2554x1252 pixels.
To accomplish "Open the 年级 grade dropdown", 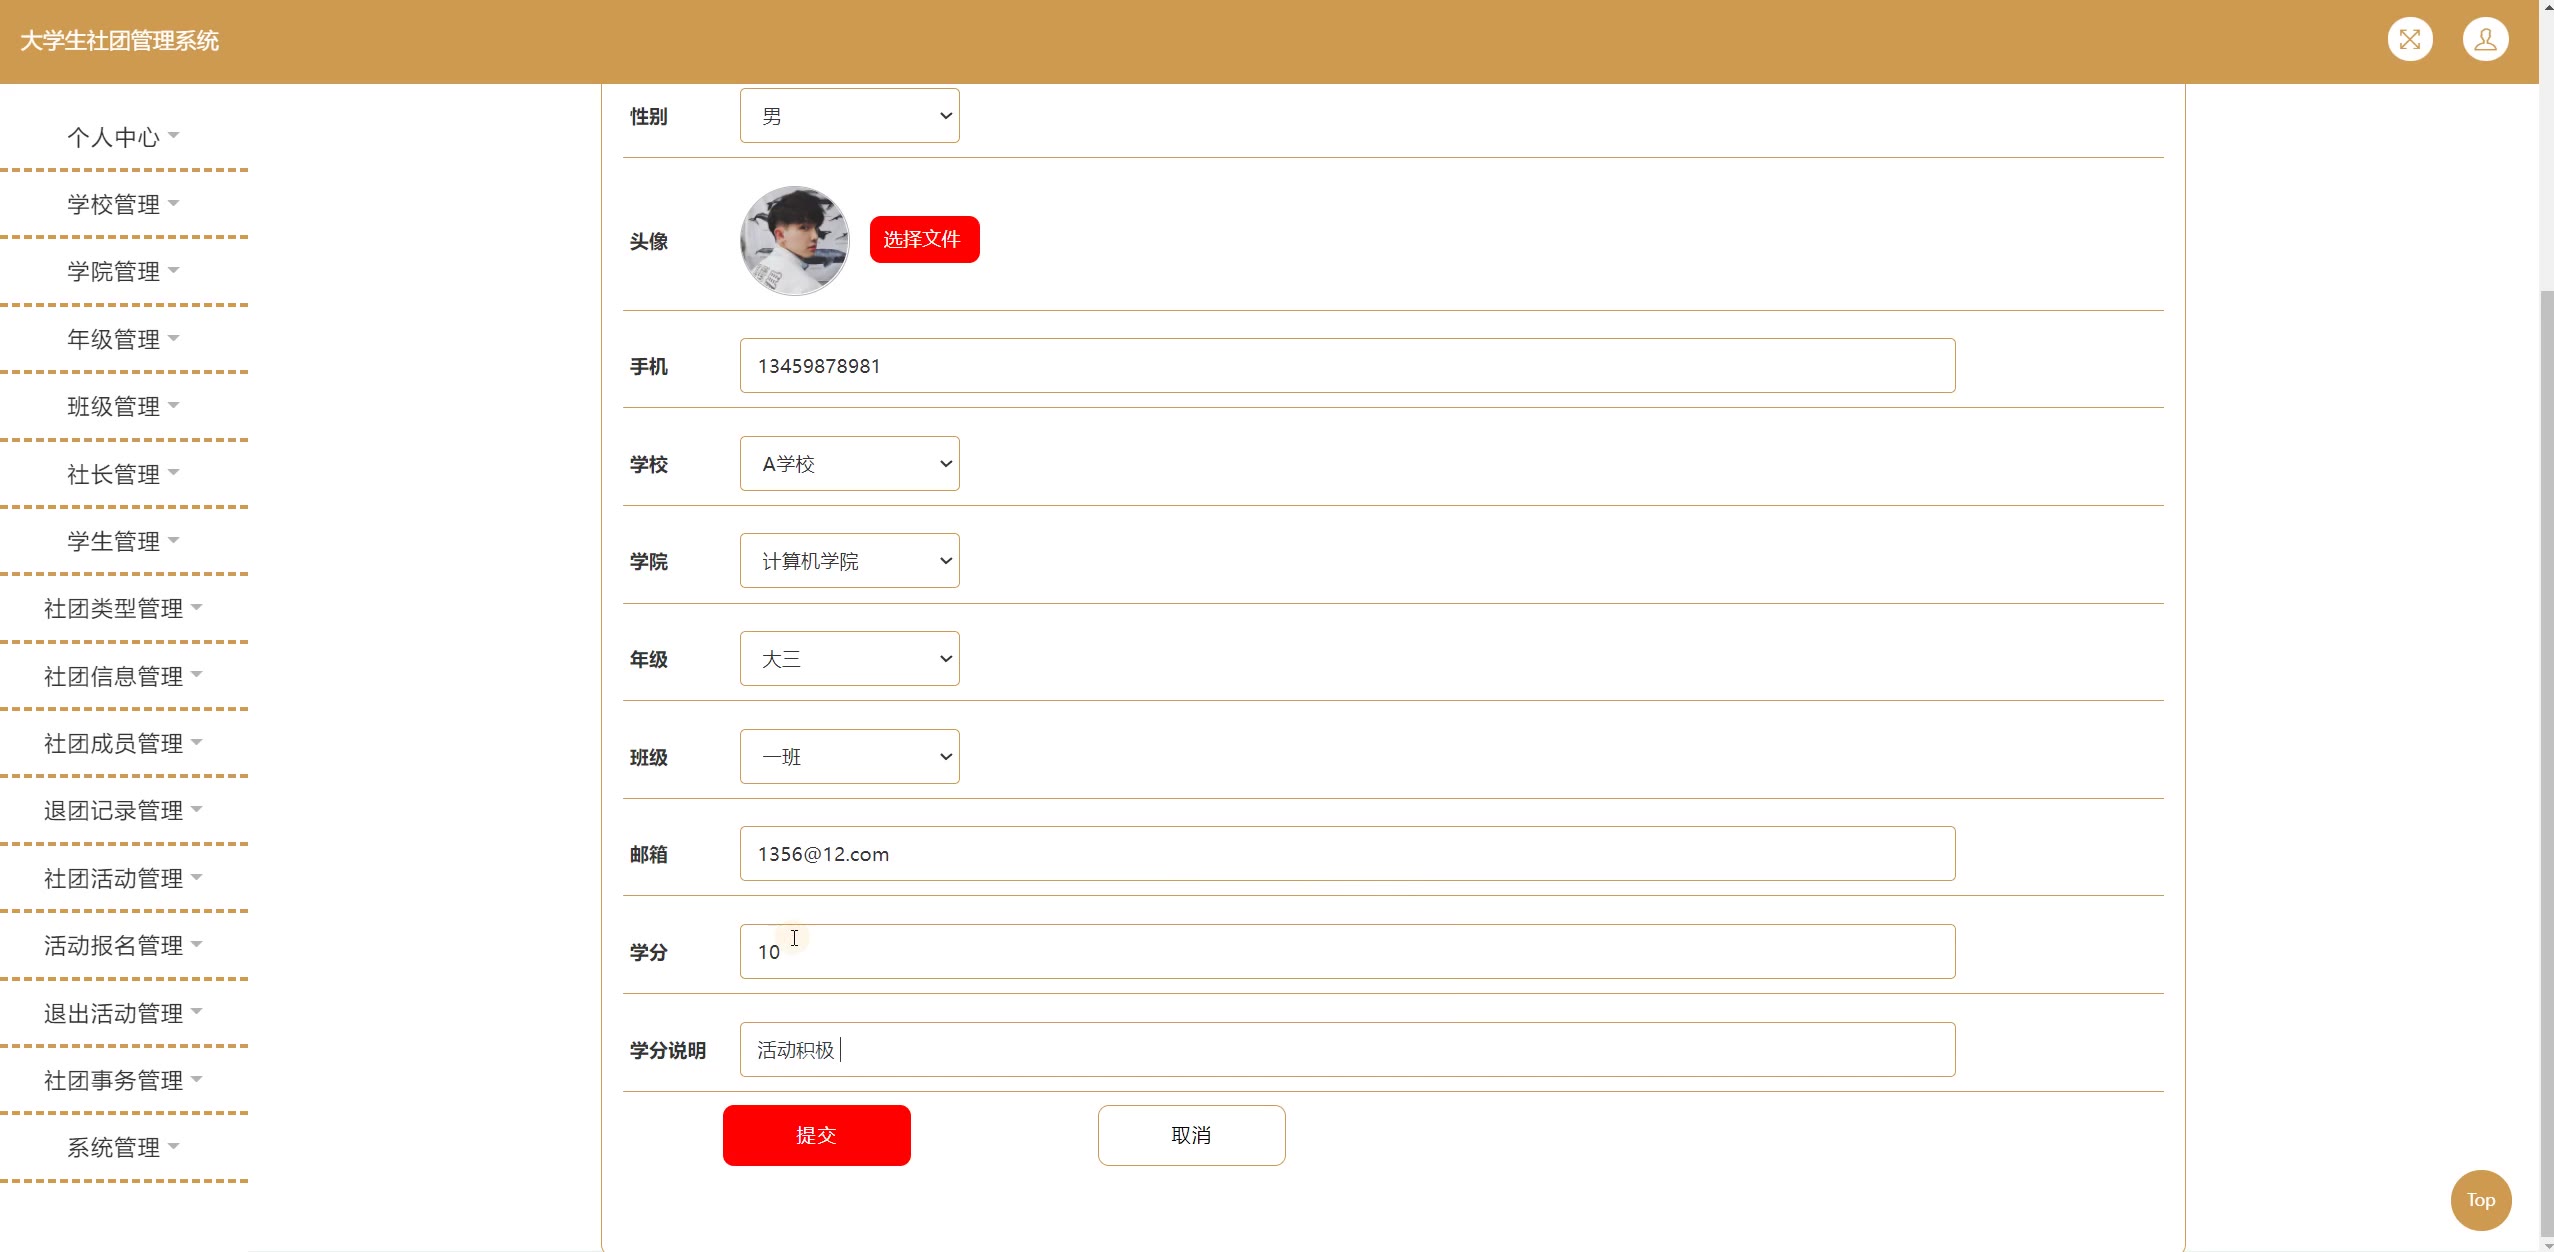I will click(x=849, y=659).
